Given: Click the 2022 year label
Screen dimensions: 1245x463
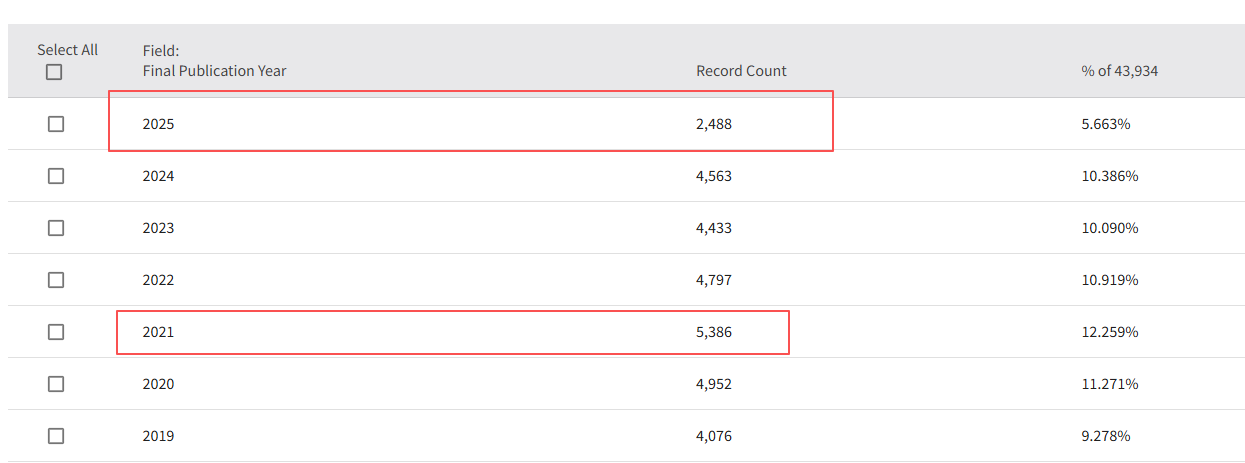Looking at the screenshot, I should pyautogui.click(x=158, y=280).
